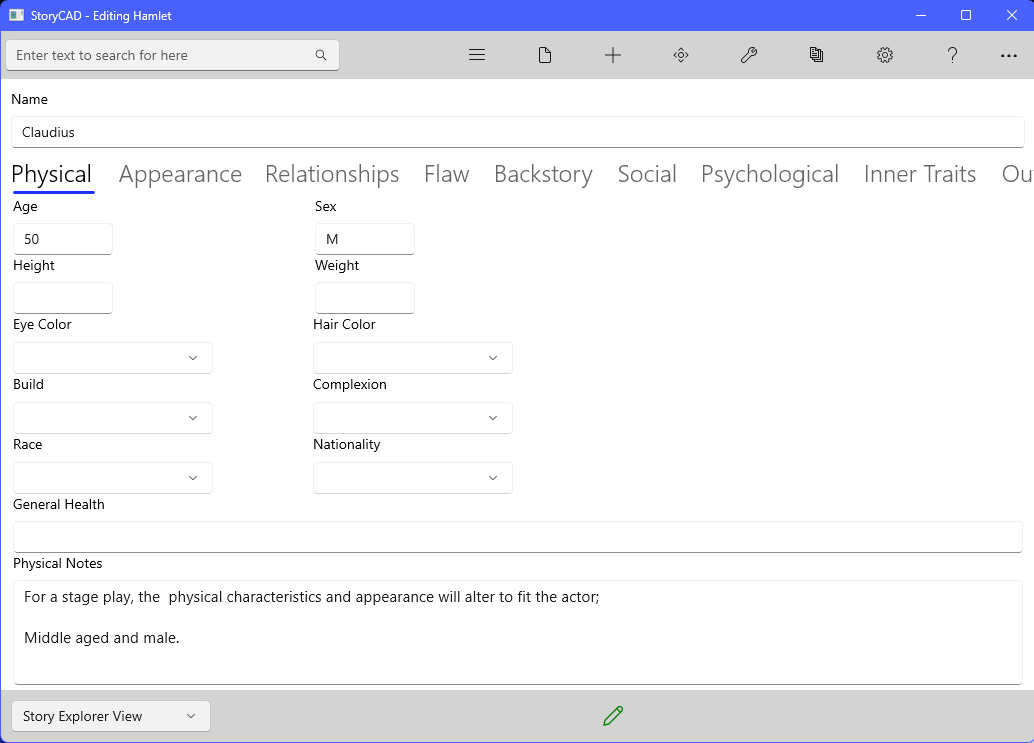Switch to the Appearance tab

click(180, 175)
